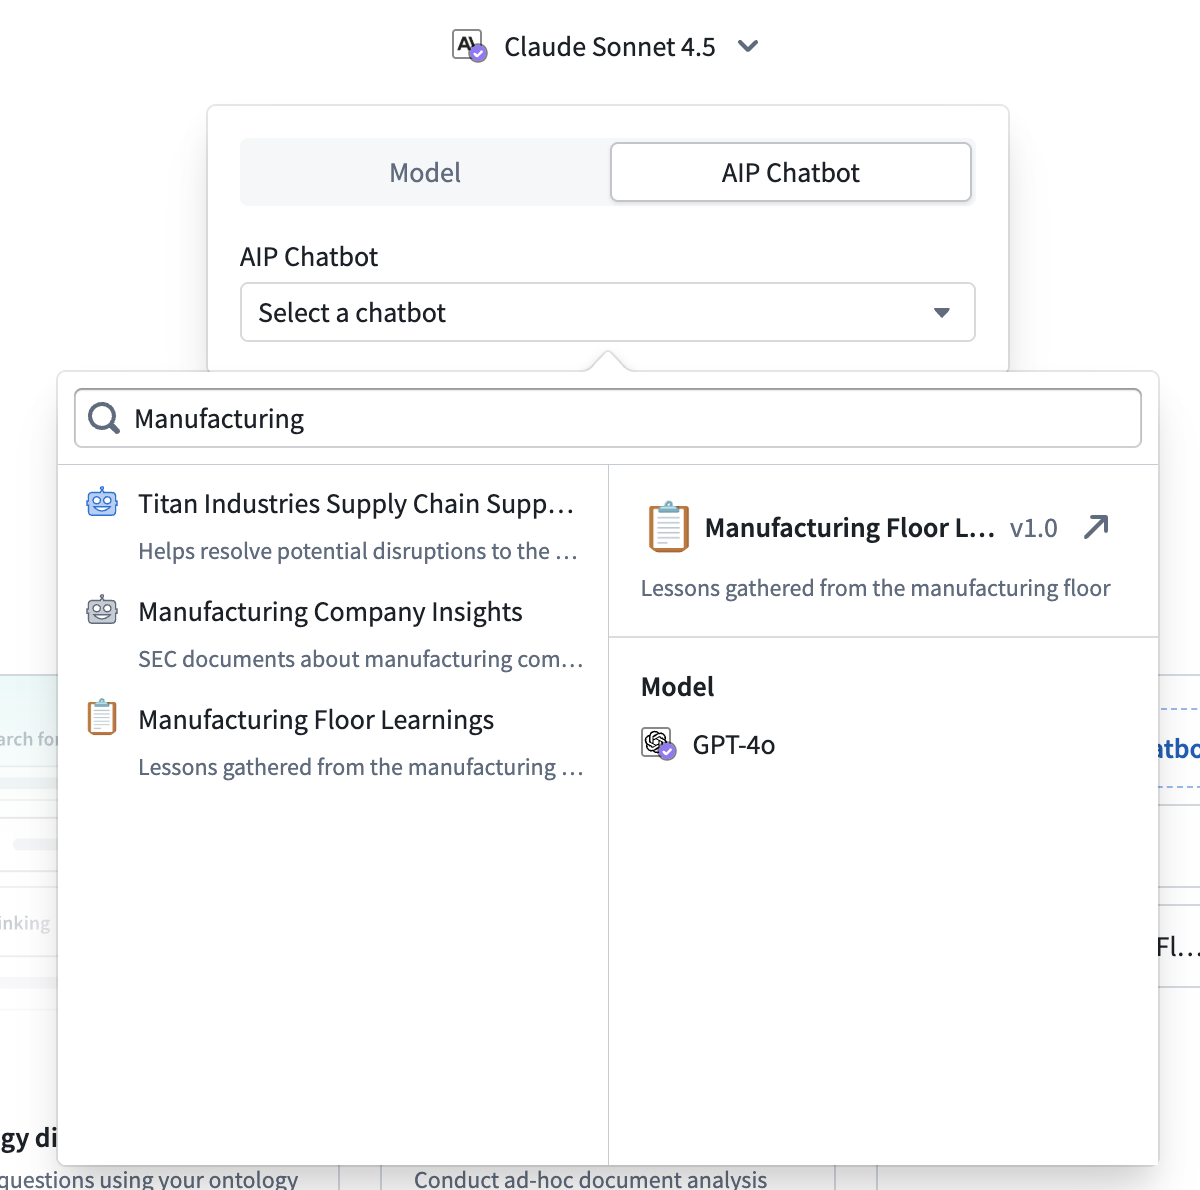The width and height of the screenshot is (1200, 1190).
Task: Click the Manufacturing Floor Learnings preview title
Action: tap(848, 528)
